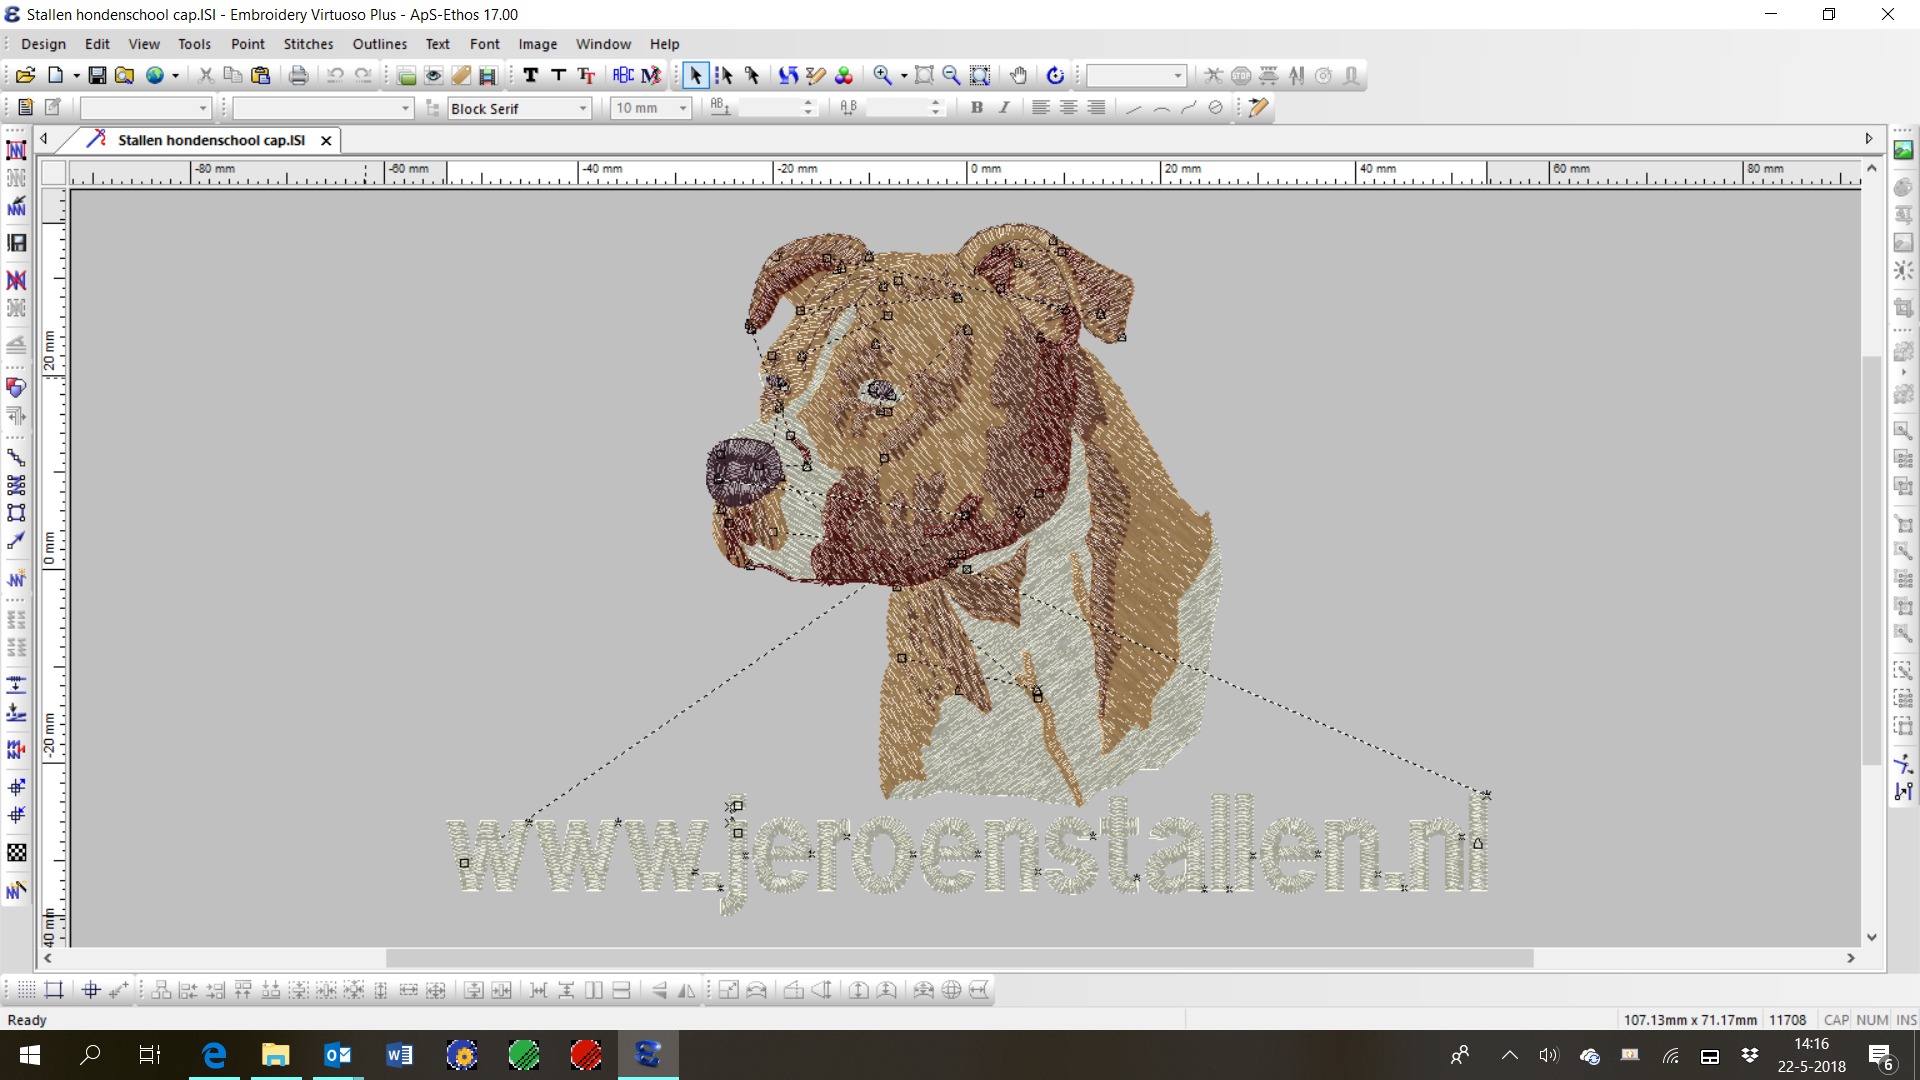Click the thread colors icon
This screenshot has width=1920, height=1080.
pos(844,75)
